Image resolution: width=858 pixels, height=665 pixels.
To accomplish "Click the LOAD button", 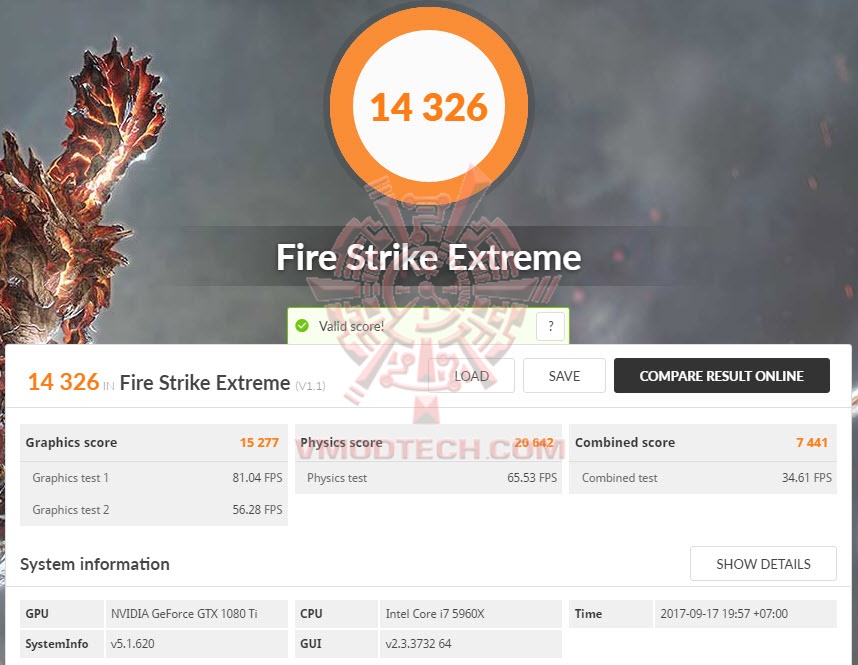I will pos(471,375).
